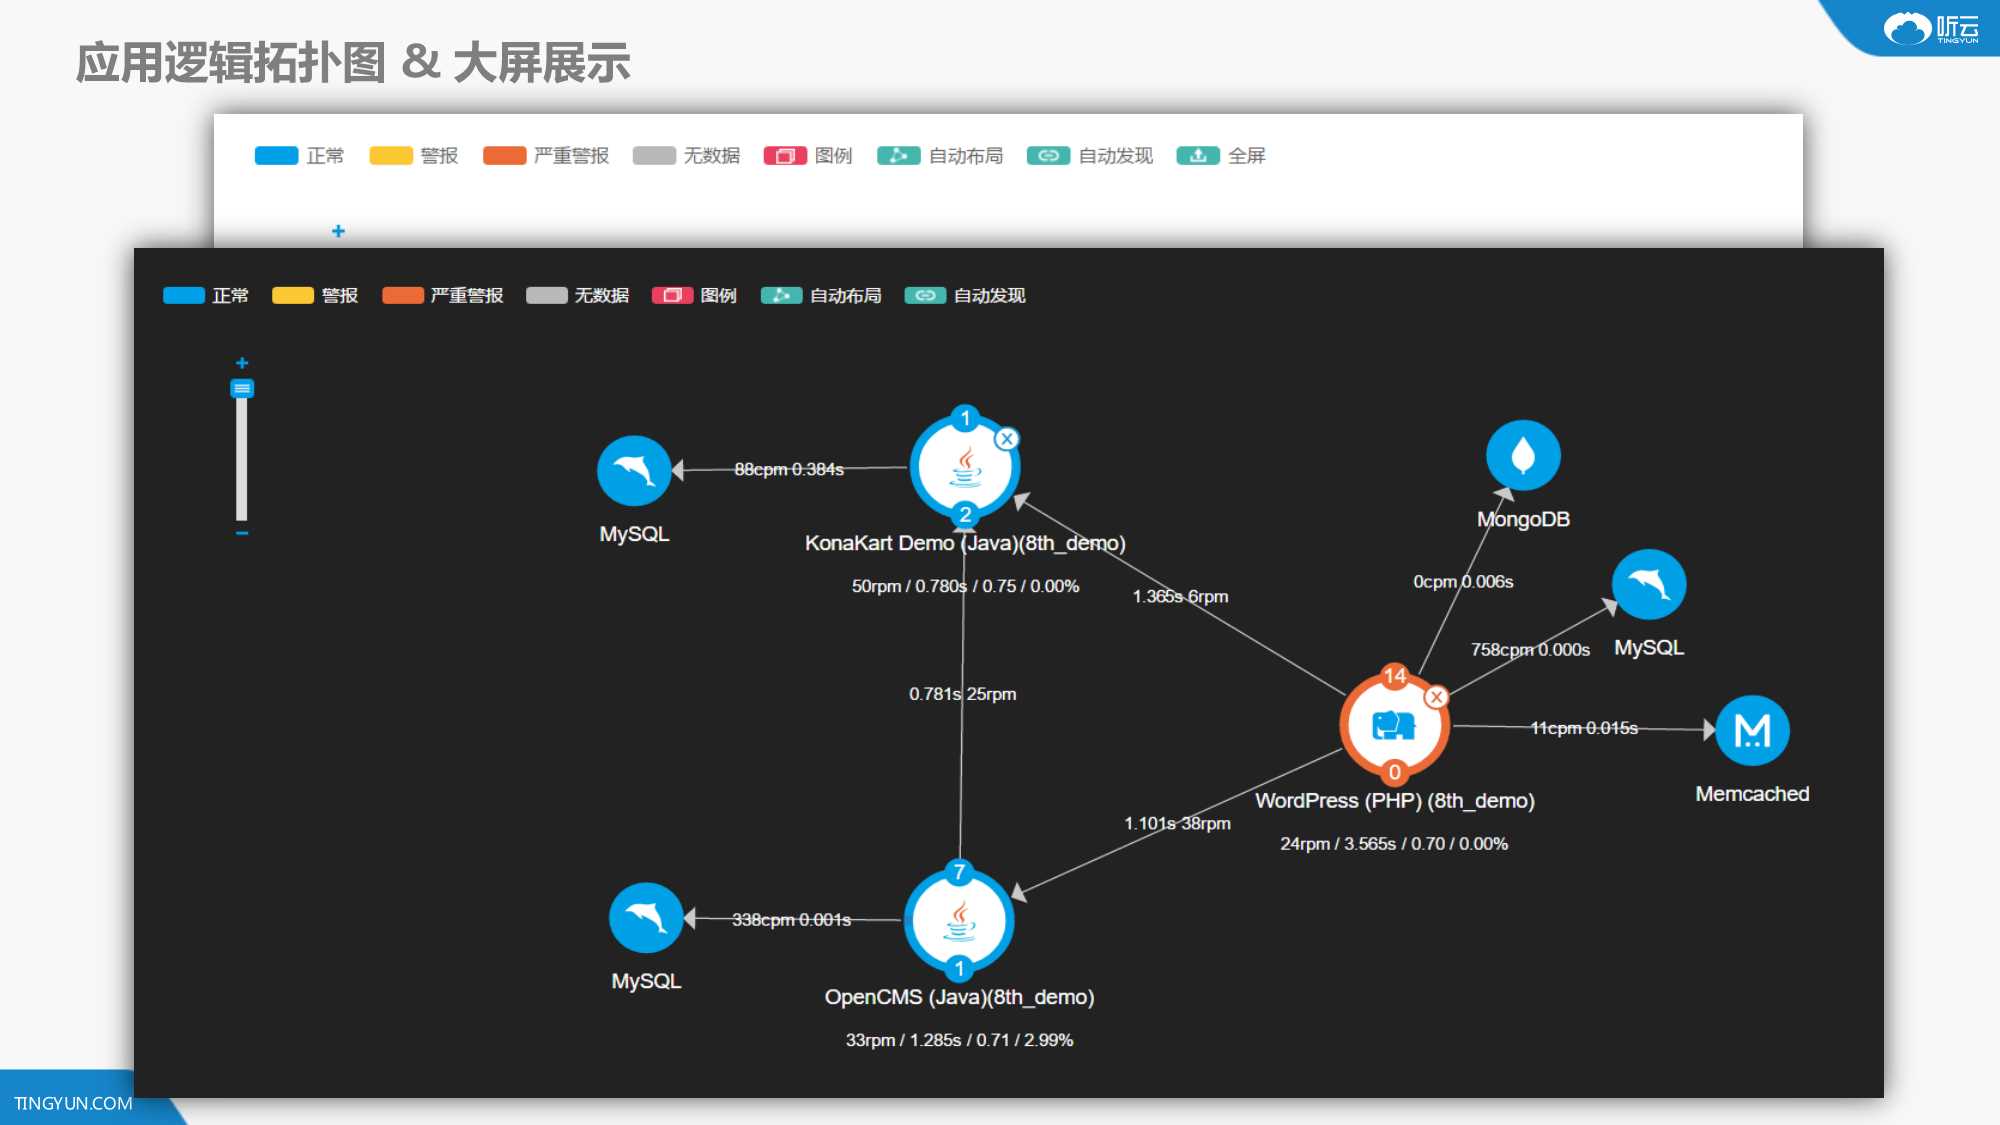Screen dimensions: 2000x1125
Task: Click gray 无数据 swatch in dark panel
Action: (547, 296)
